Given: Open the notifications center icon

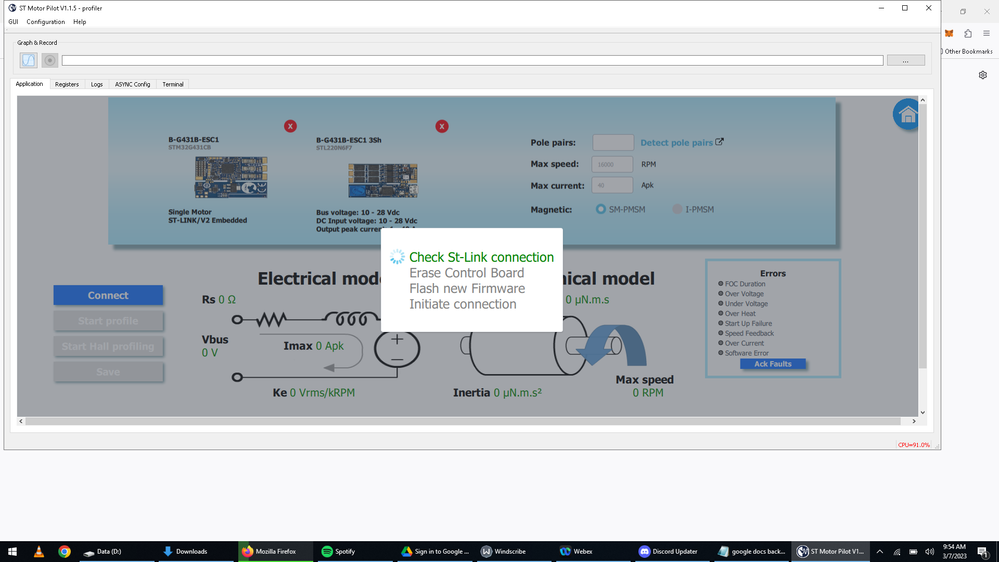Looking at the screenshot, I should 983,552.
